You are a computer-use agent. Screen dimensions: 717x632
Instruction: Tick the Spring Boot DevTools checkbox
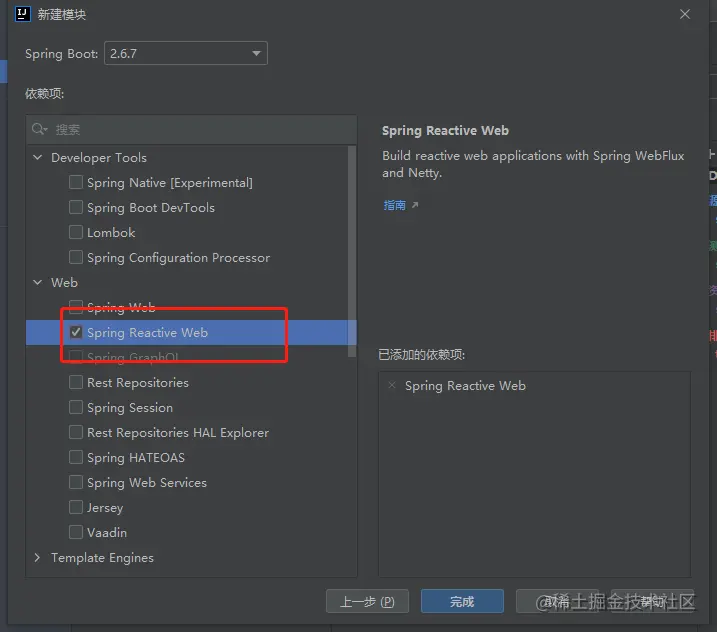coord(76,207)
